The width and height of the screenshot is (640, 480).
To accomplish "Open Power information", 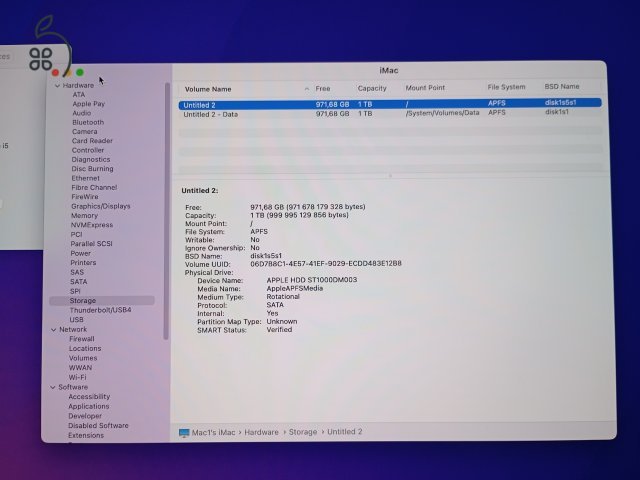I will pyautogui.click(x=80, y=253).
